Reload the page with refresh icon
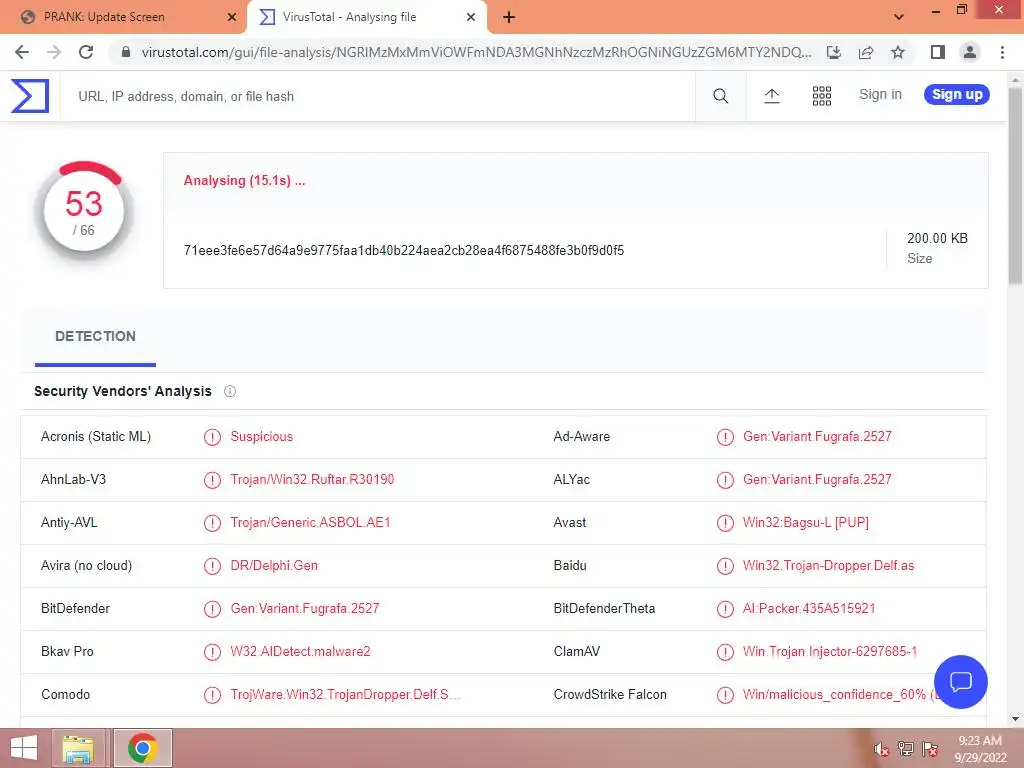The image size is (1024, 768). coord(86,52)
